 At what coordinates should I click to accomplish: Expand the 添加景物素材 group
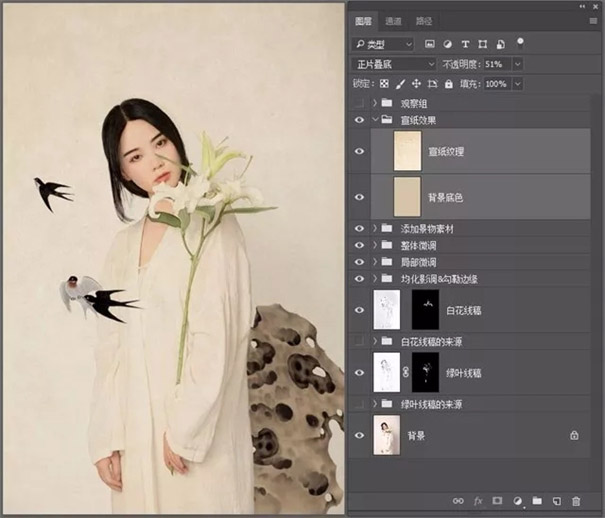pyautogui.click(x=375, y=228)
